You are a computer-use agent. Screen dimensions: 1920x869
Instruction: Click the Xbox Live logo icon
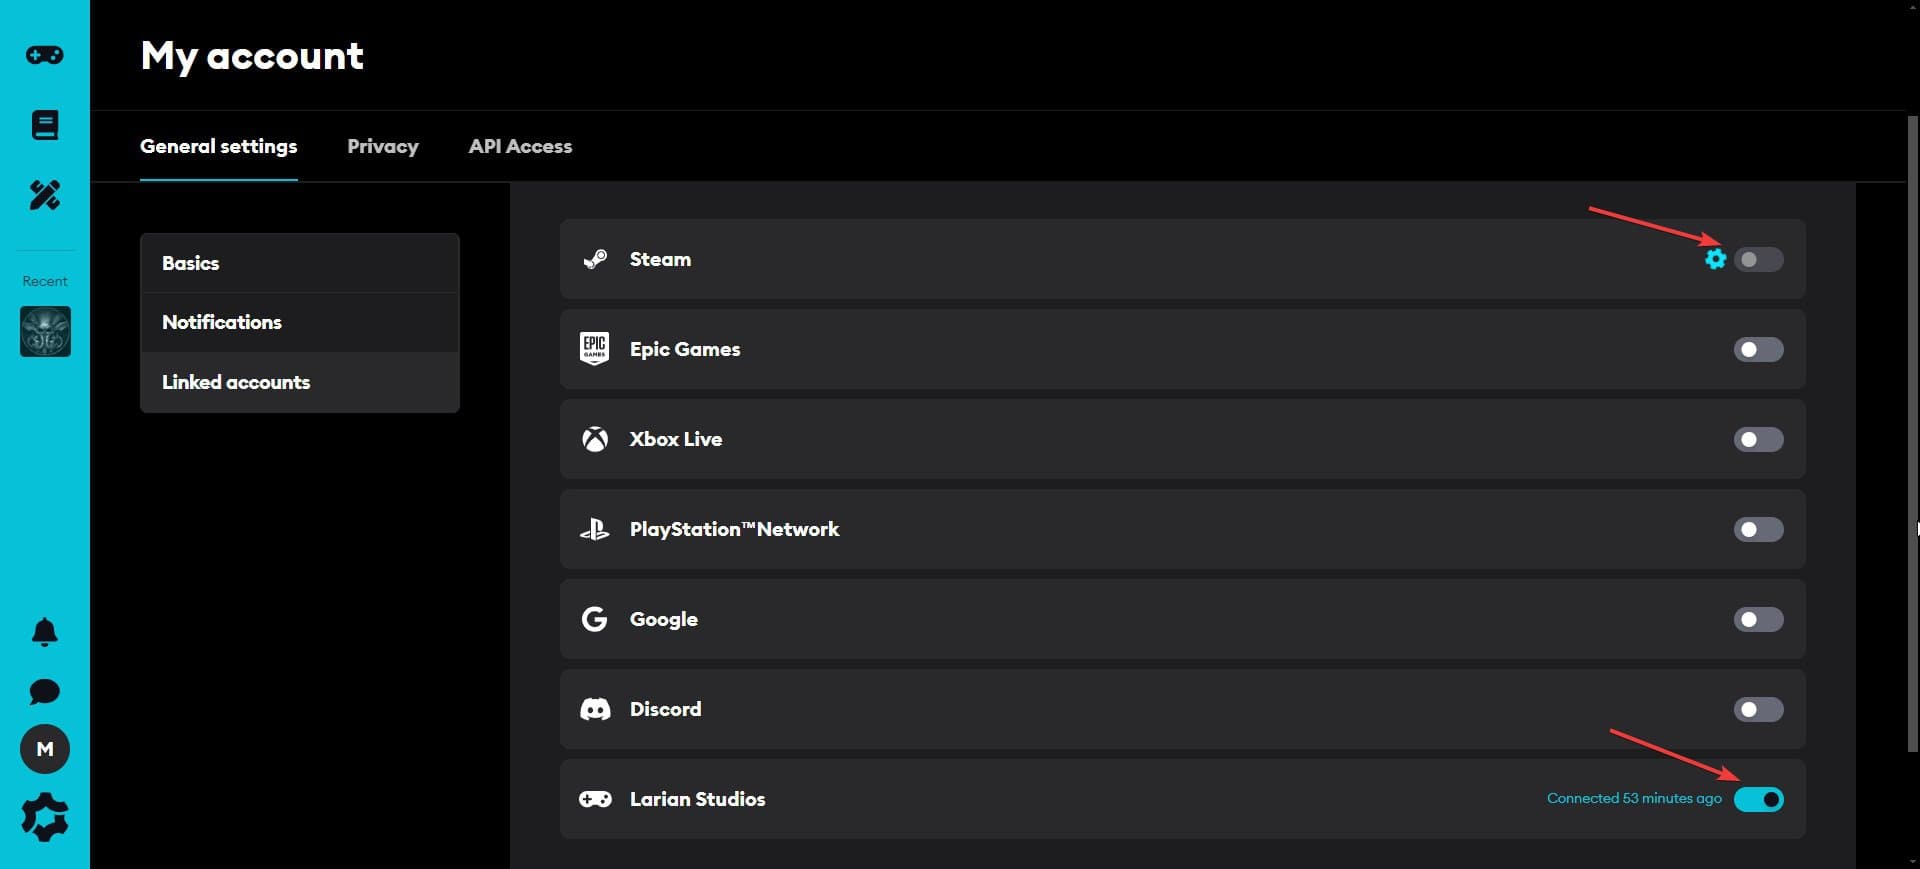(x=595, y=439)
